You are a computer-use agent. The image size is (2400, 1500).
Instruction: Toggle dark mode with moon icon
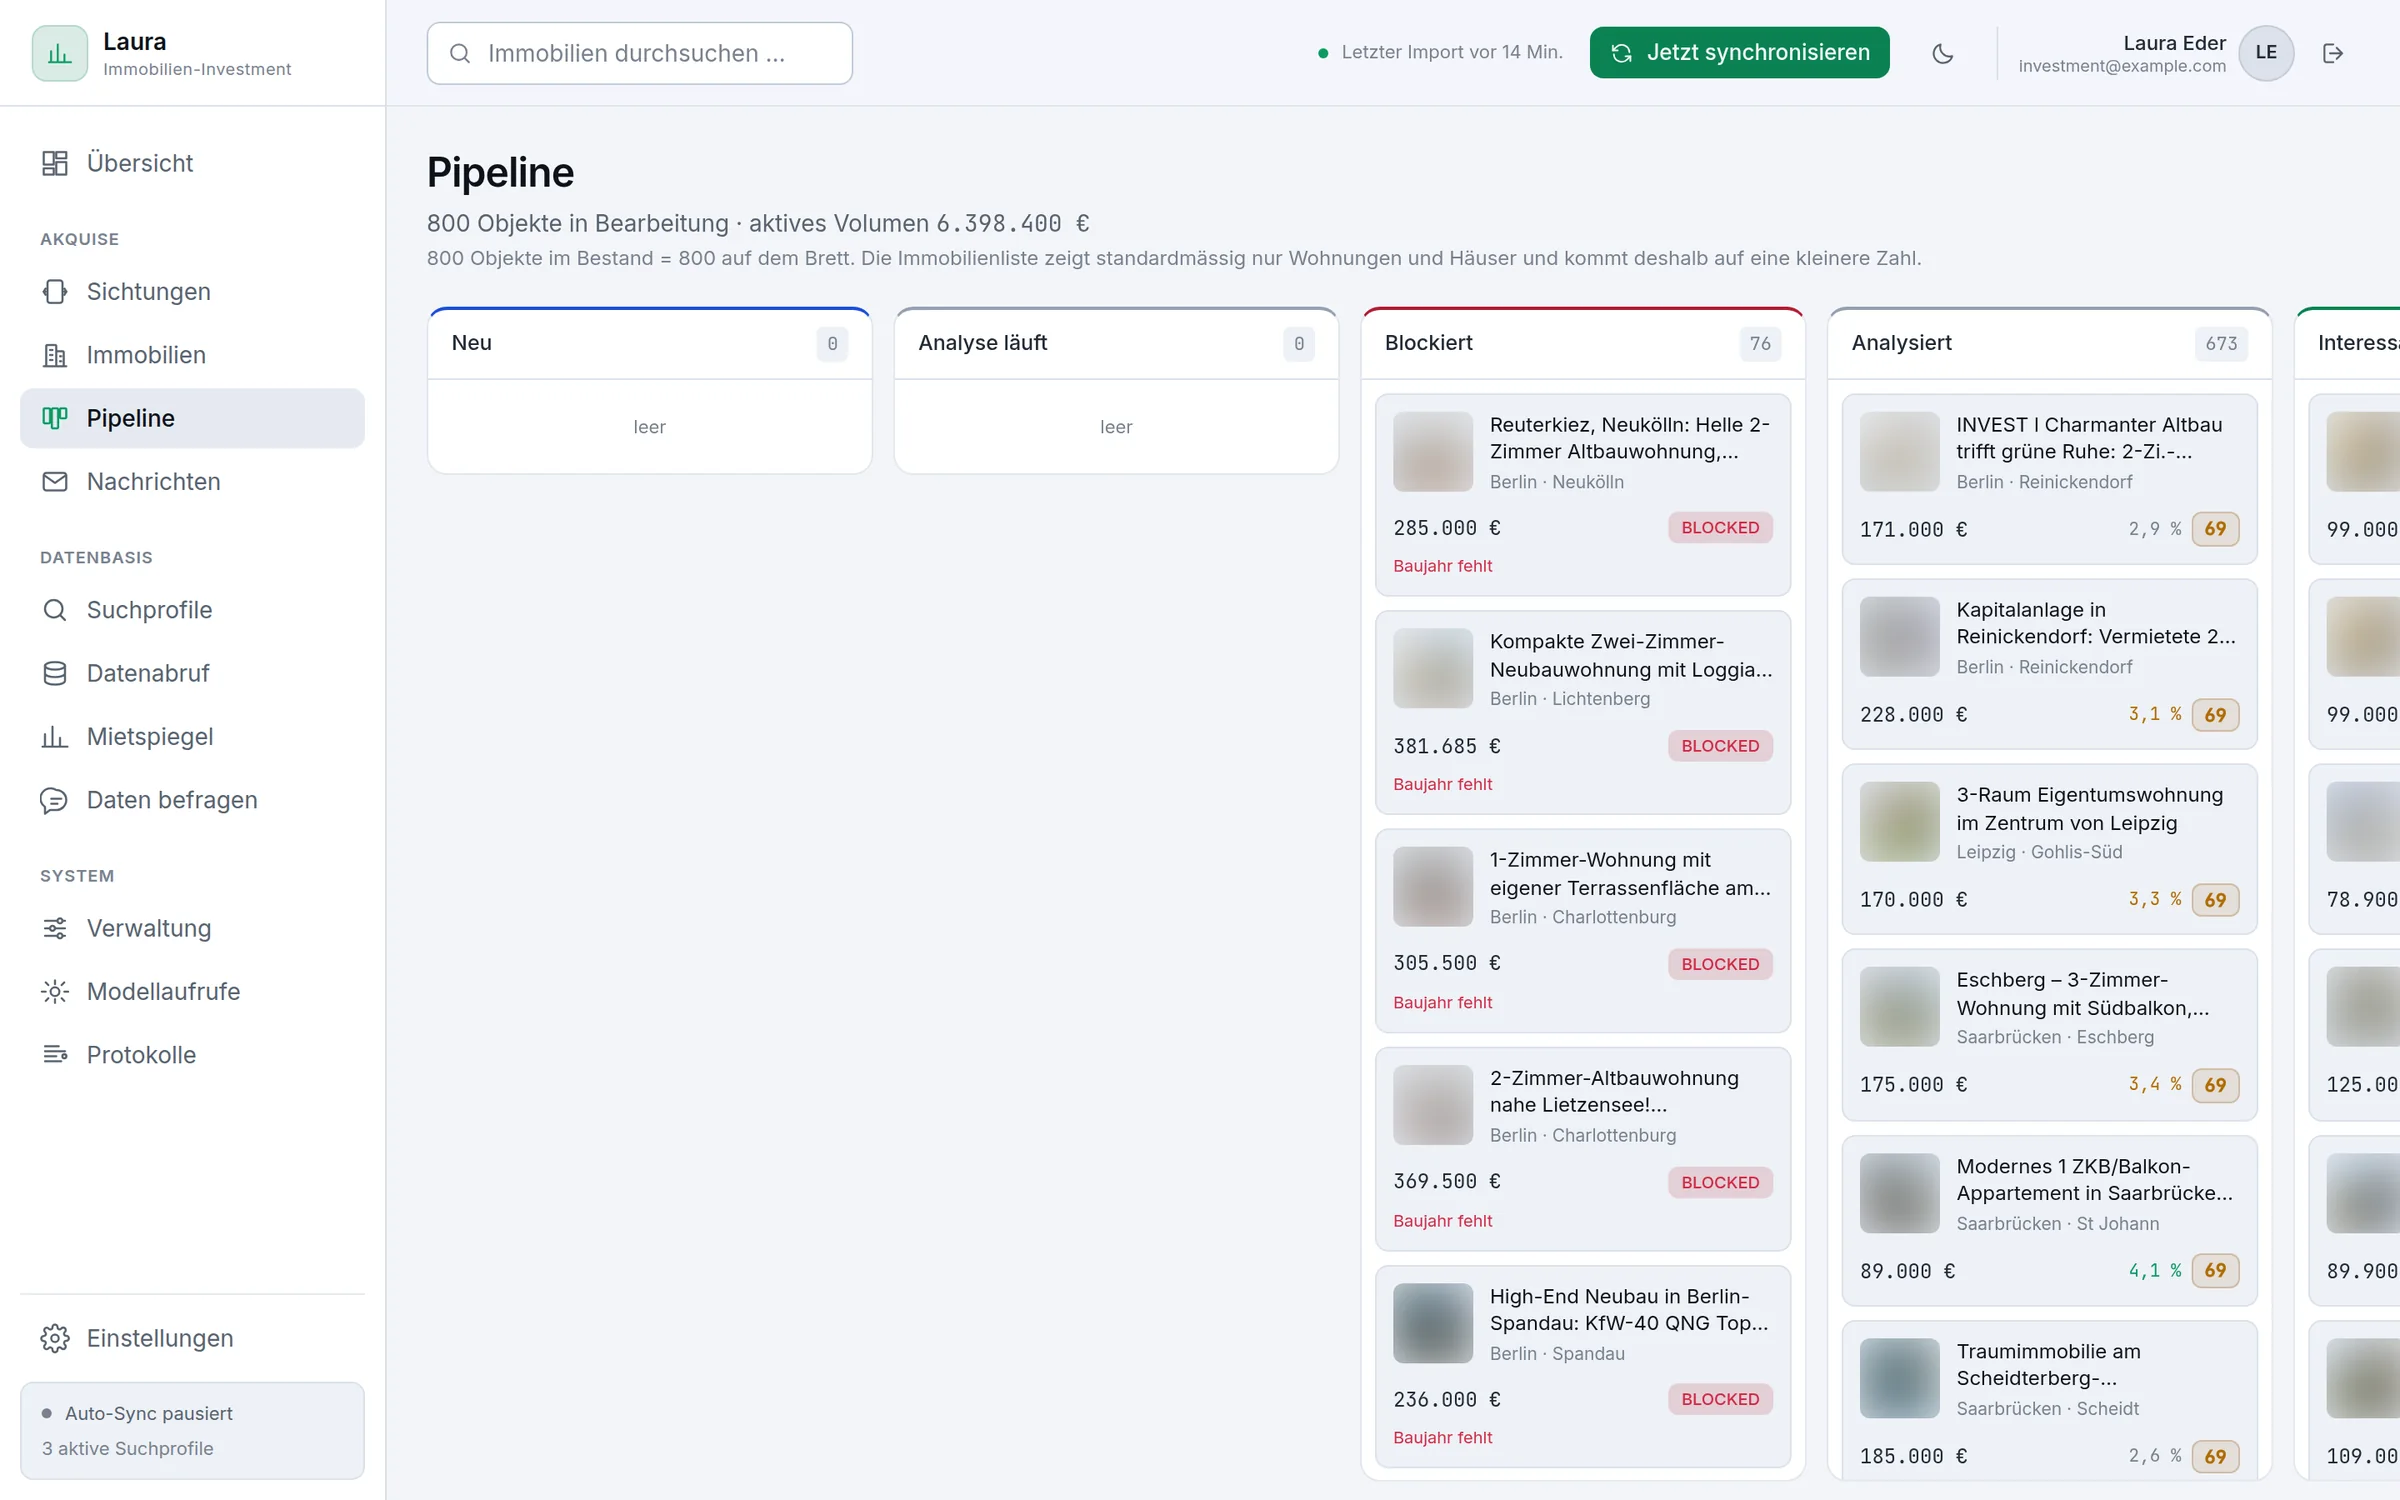(x=1942, y=53)
